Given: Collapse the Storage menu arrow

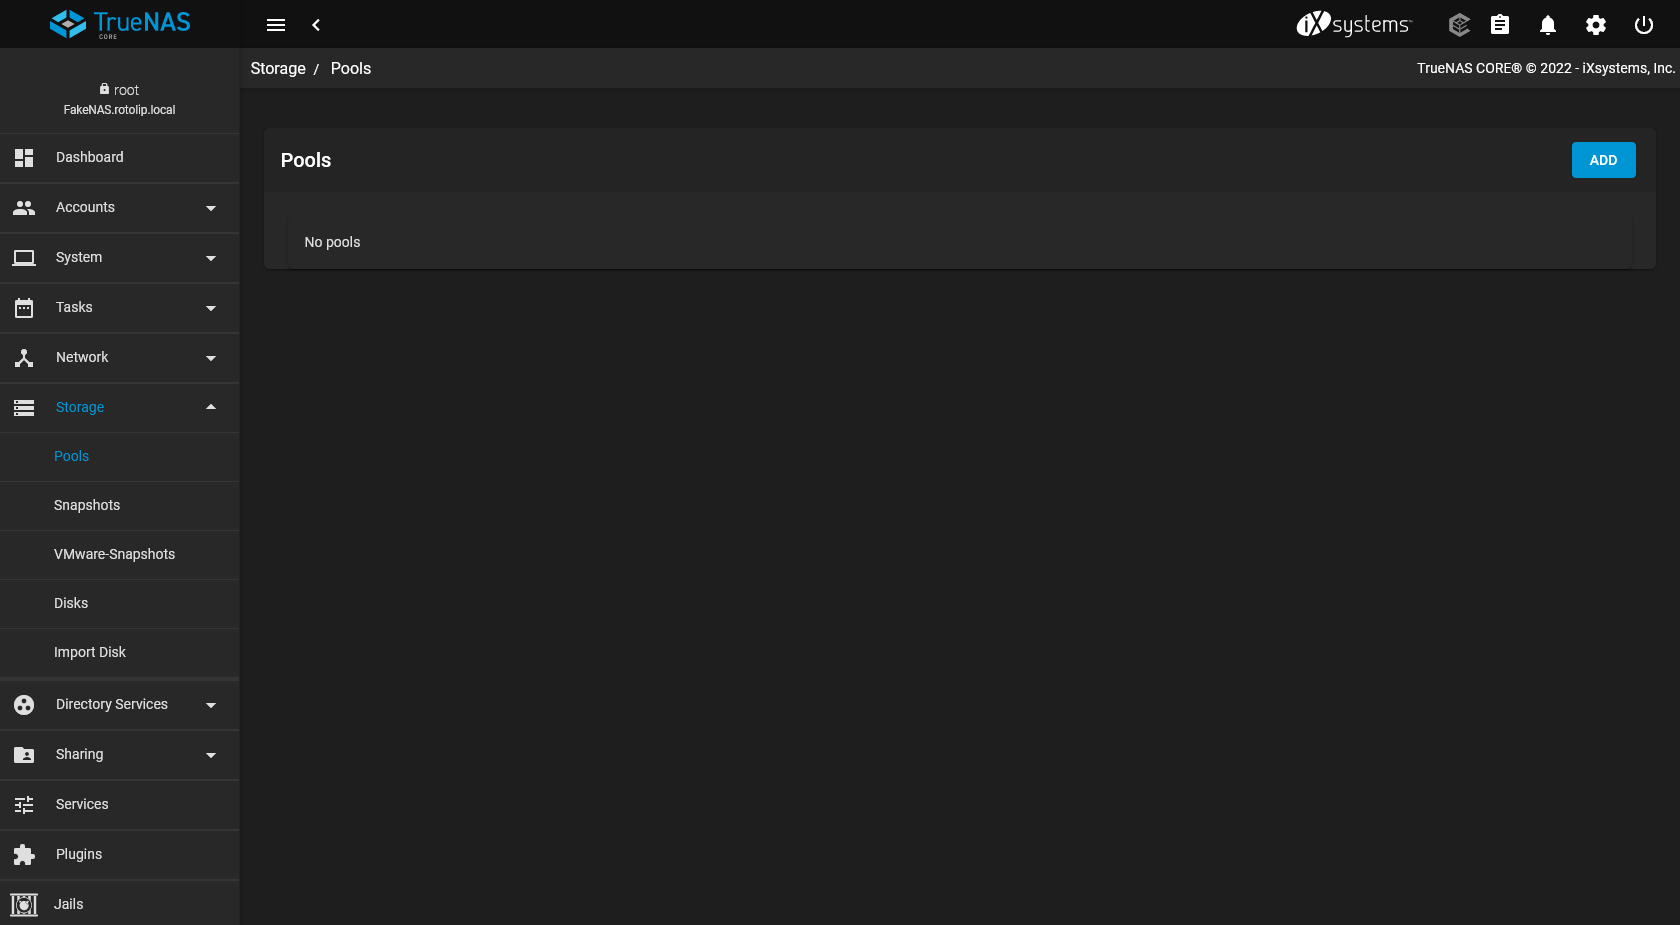Looking at the screenshot, I should (x=211, y=407).
